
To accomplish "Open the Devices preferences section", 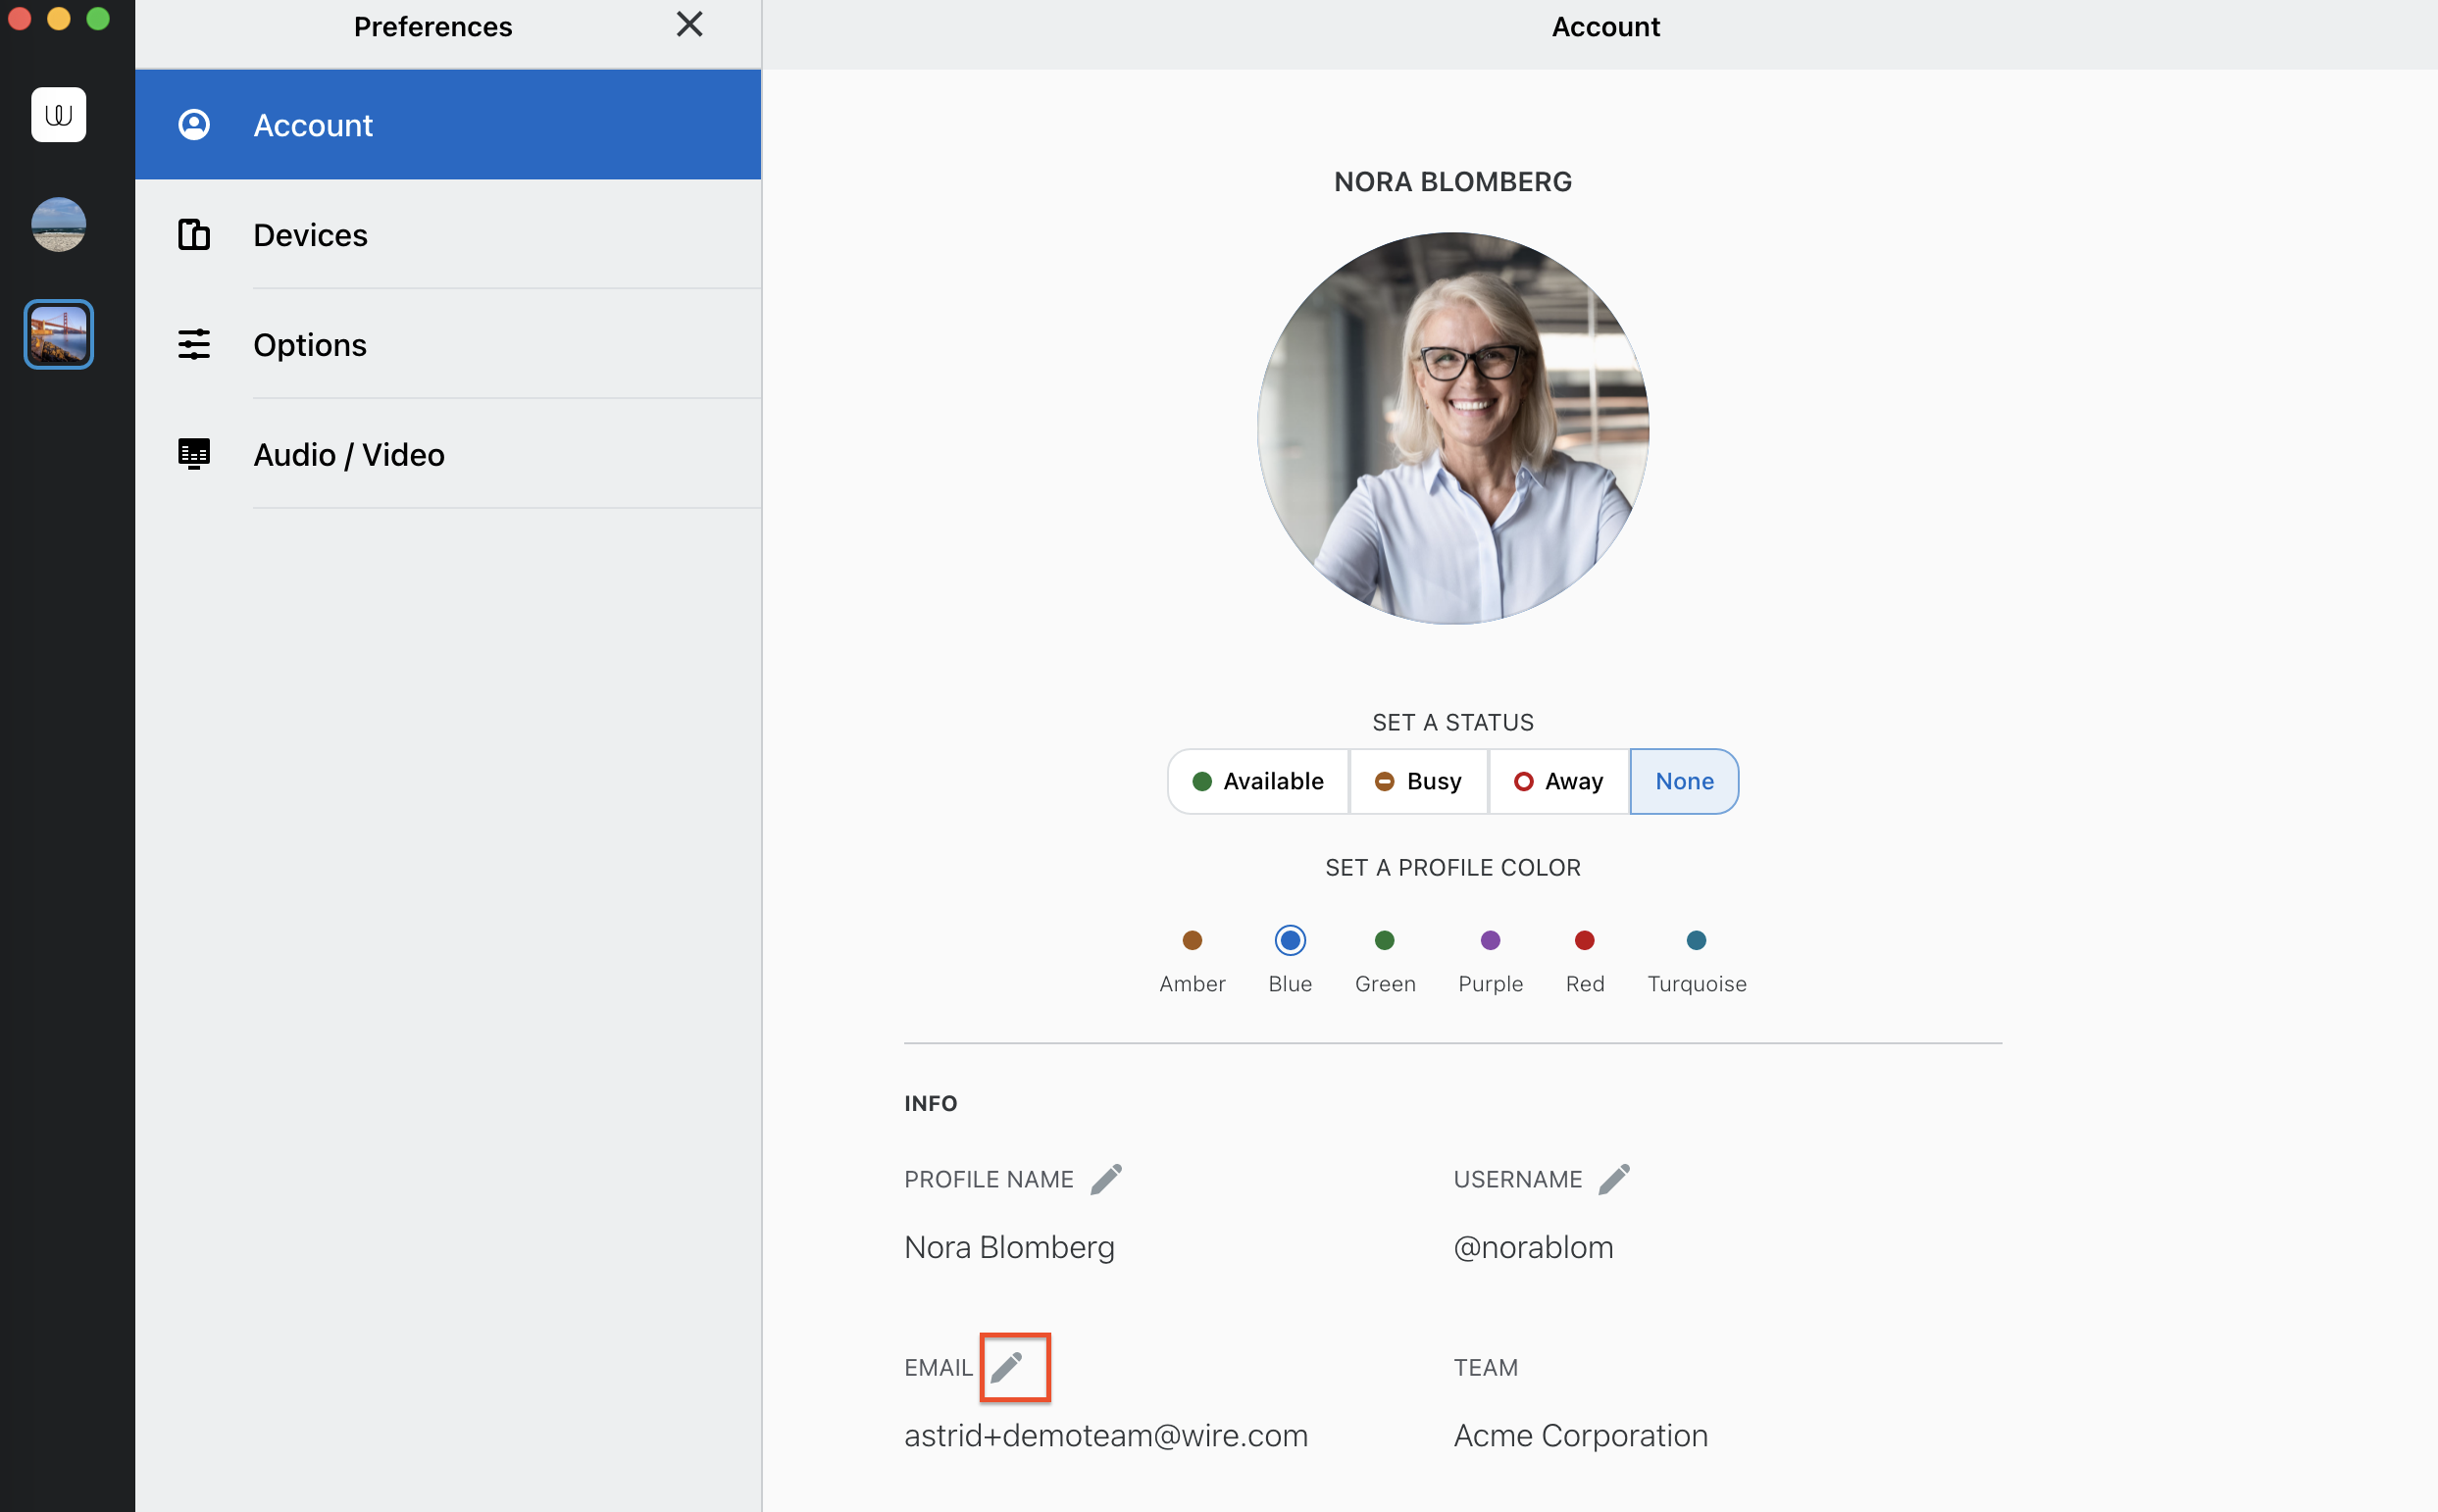I will click(x=448, y=235).
